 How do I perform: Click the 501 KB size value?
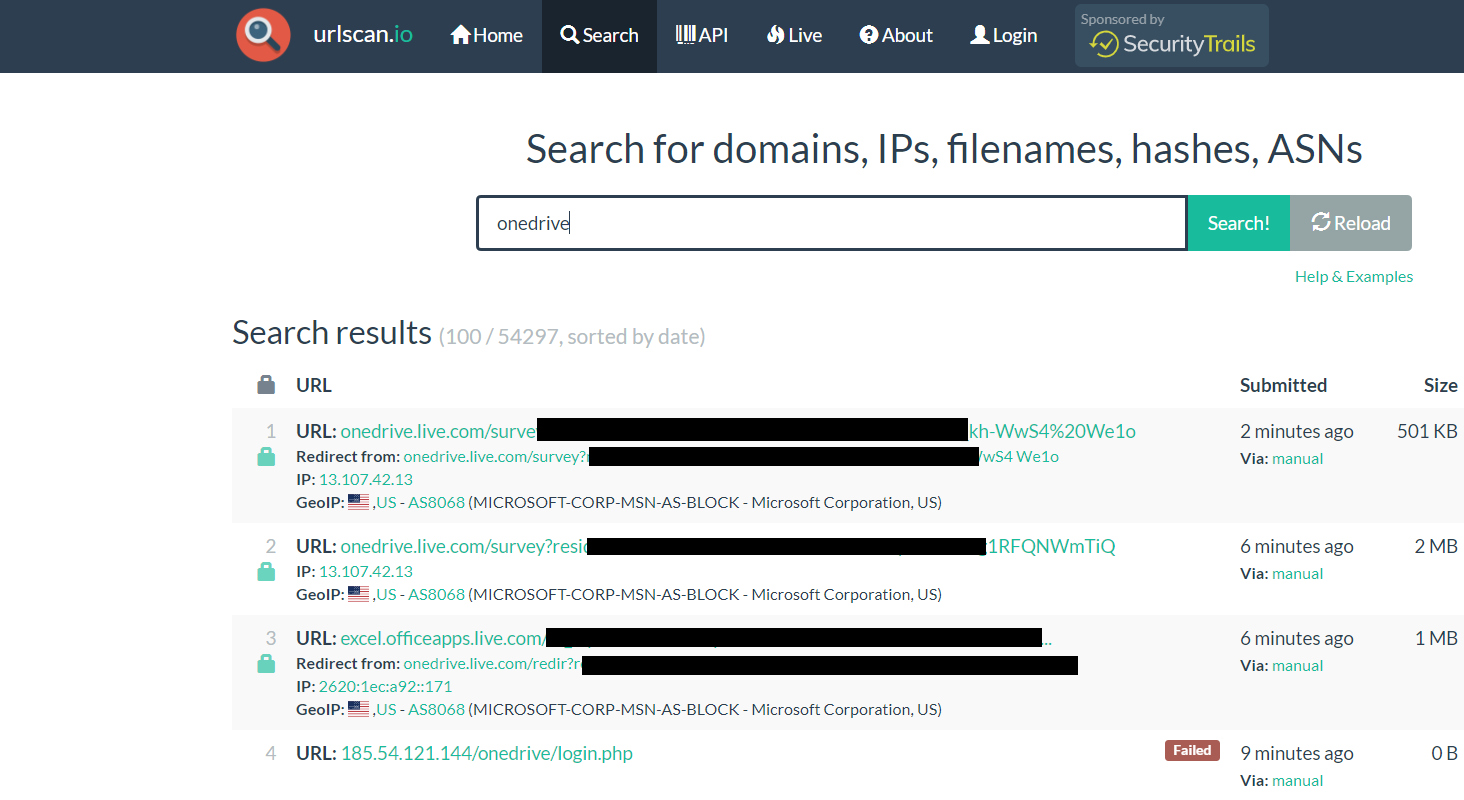tap(1427, 431)
